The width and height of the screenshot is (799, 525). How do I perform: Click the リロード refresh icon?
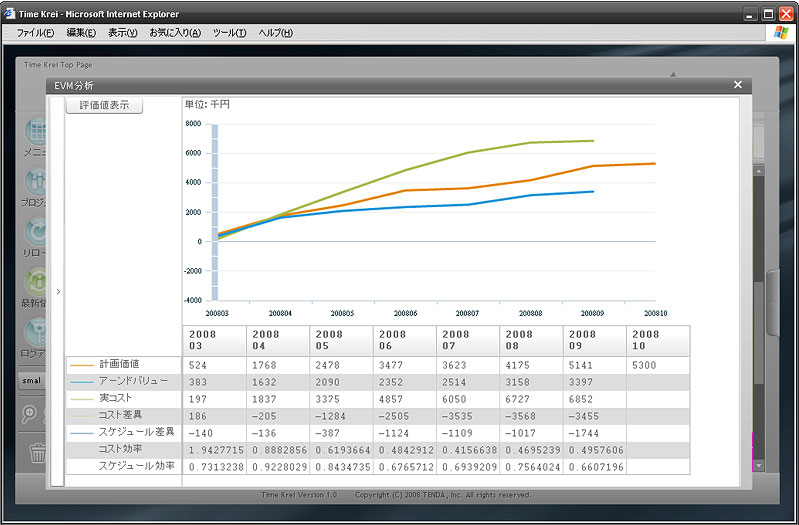pos(36,233)
